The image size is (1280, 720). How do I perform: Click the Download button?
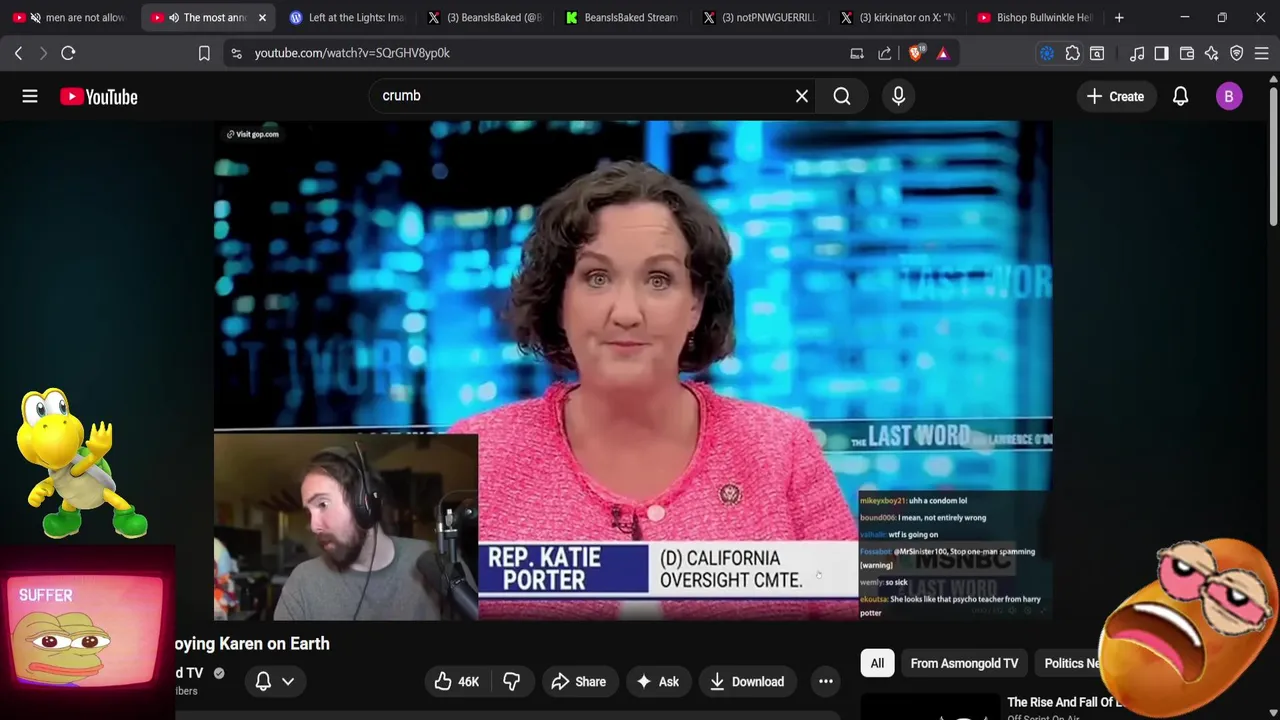[x=747, y=682]
